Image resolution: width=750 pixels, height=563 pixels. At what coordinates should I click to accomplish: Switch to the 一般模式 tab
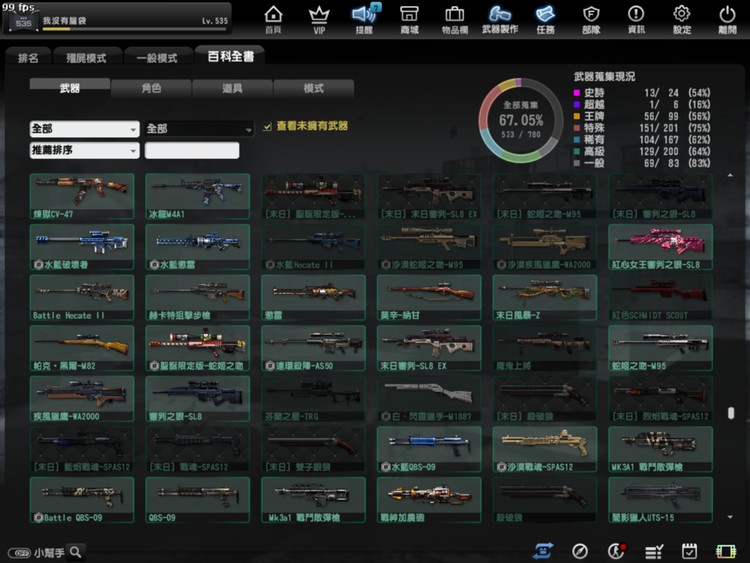coord(156,58)
